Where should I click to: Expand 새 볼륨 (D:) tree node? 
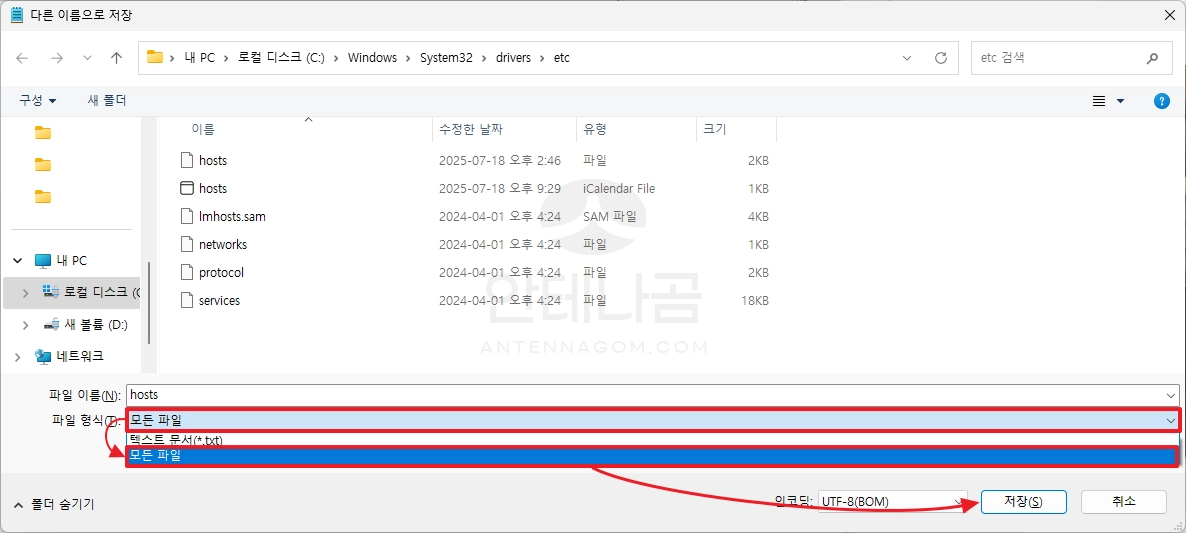(x=26, y=325)
